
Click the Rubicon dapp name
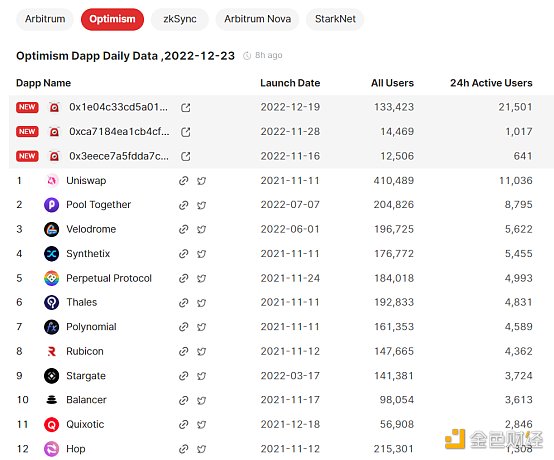[x=85, y=352]
